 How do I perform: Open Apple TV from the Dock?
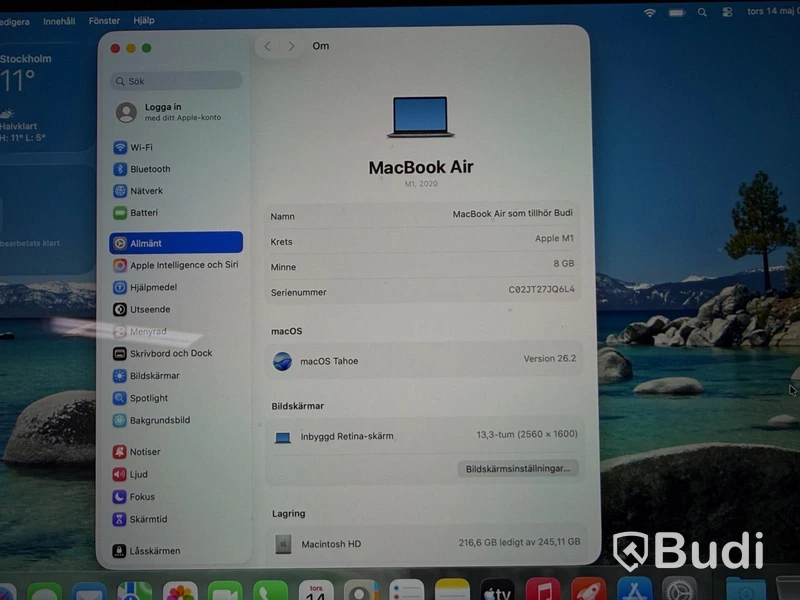[x=497, y=591]
